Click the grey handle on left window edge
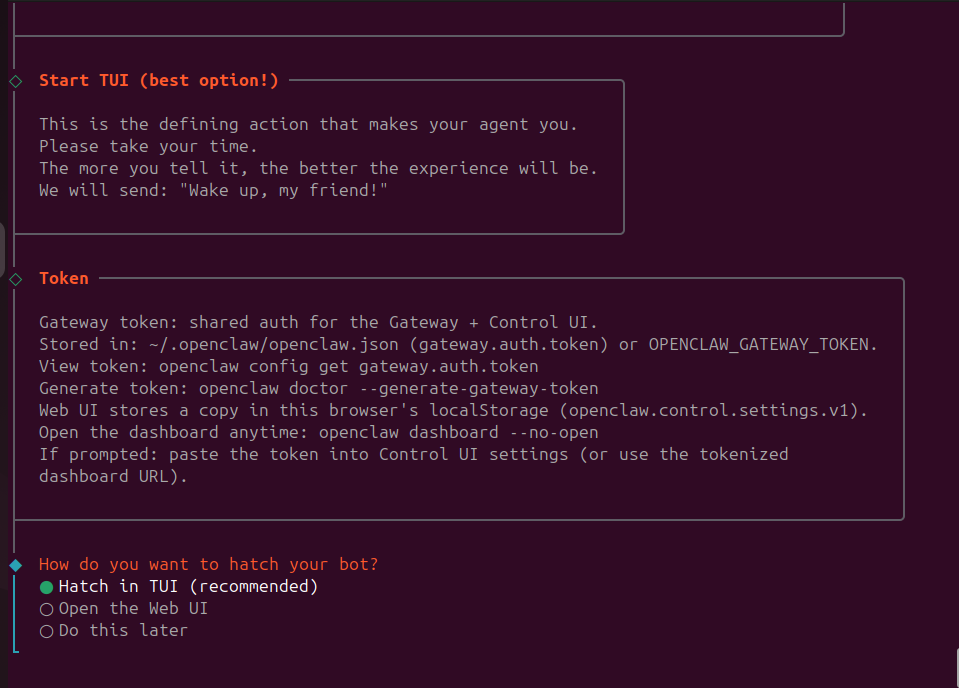959x688 pixels. tap(3, 250)
